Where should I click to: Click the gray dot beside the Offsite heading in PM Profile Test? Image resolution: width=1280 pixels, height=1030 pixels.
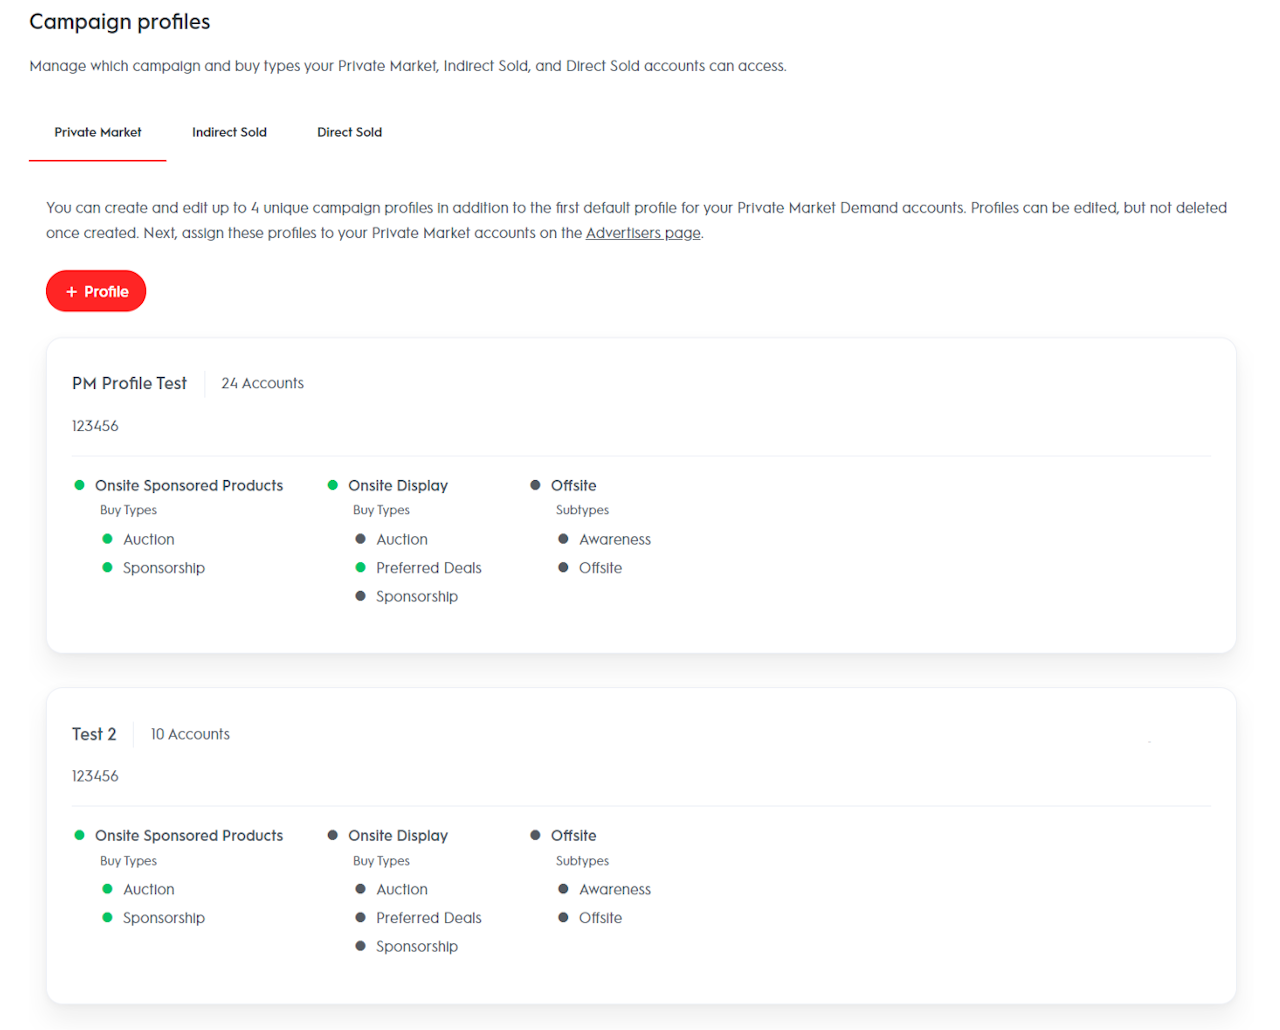(x=536, y=485)
